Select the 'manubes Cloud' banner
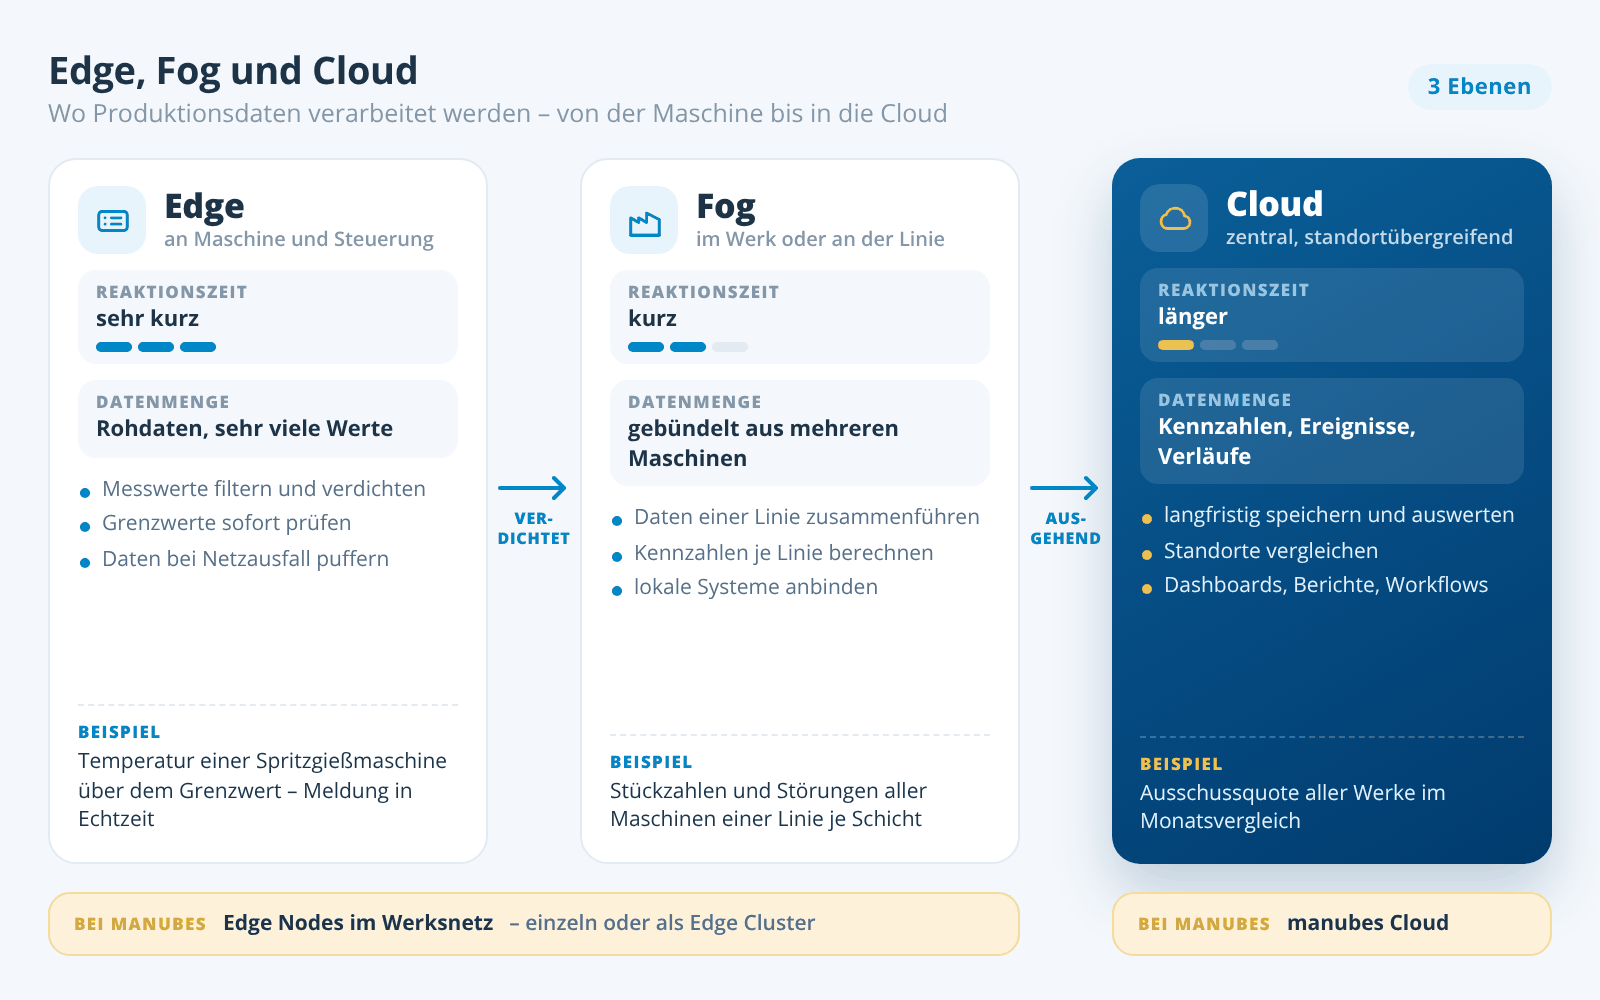This screenshot has width=1600, height=1000. [1332, 924]
